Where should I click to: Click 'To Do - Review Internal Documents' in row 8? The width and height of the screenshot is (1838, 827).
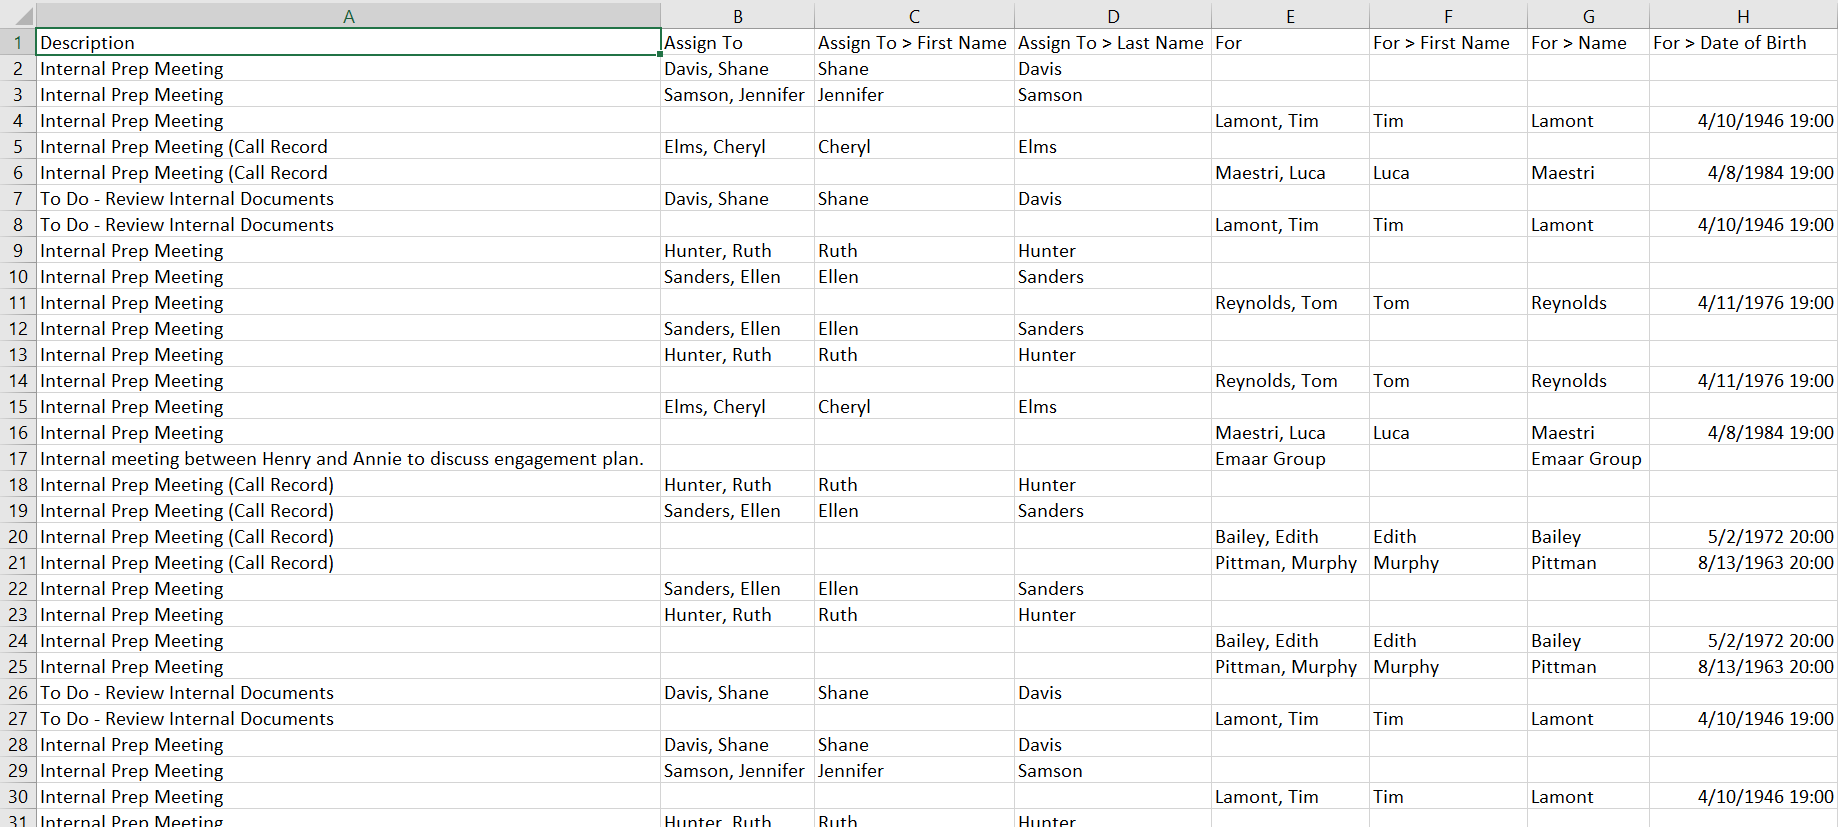coord(187,225)
